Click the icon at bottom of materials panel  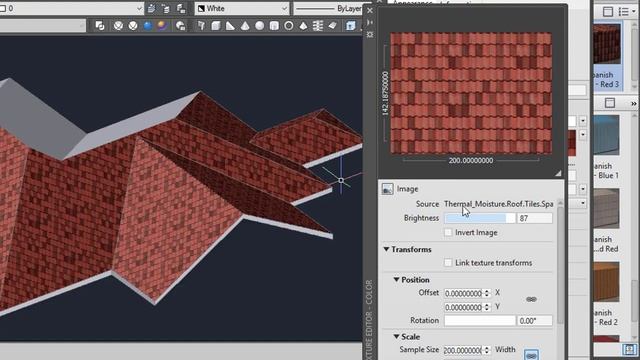point(629,349)
